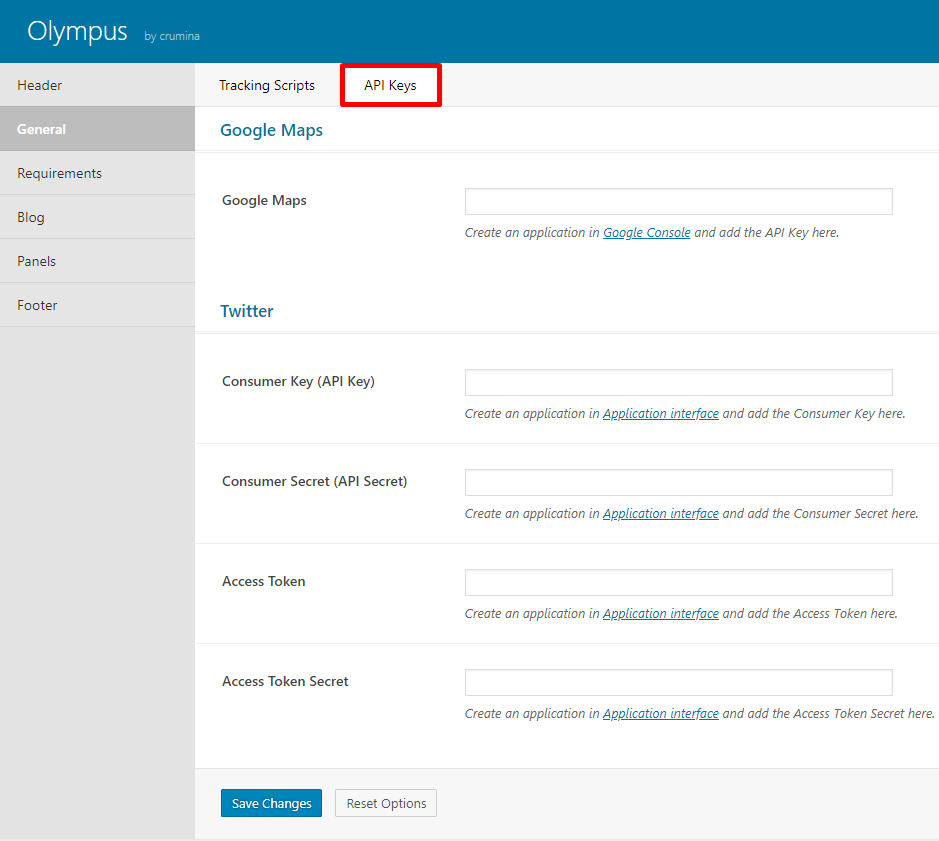Screen dimensions: 939x841
Task: Open Application interface link under Access Token Secret
Action: pos(661,713)
